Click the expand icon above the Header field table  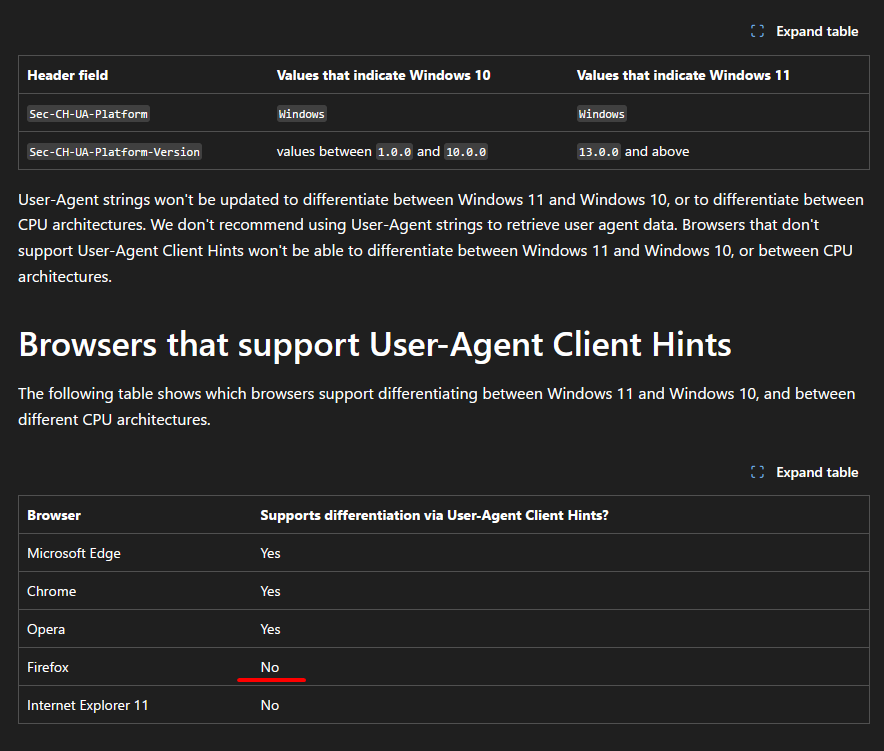point(757,31)
